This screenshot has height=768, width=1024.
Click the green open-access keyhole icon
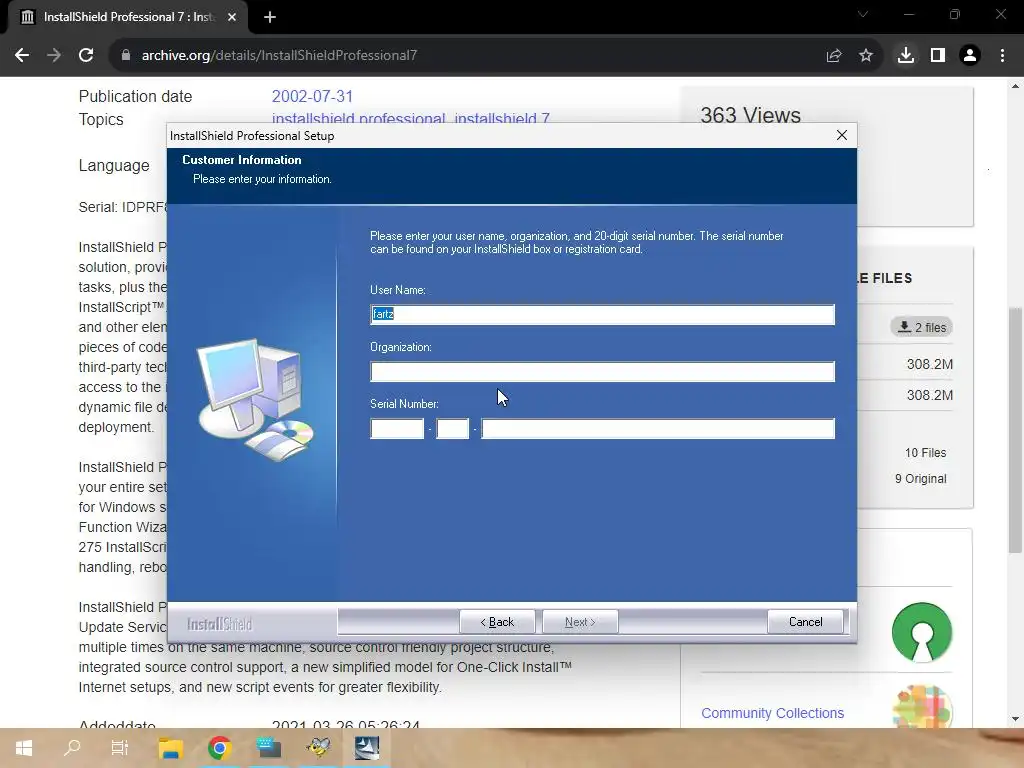point(921,632)
